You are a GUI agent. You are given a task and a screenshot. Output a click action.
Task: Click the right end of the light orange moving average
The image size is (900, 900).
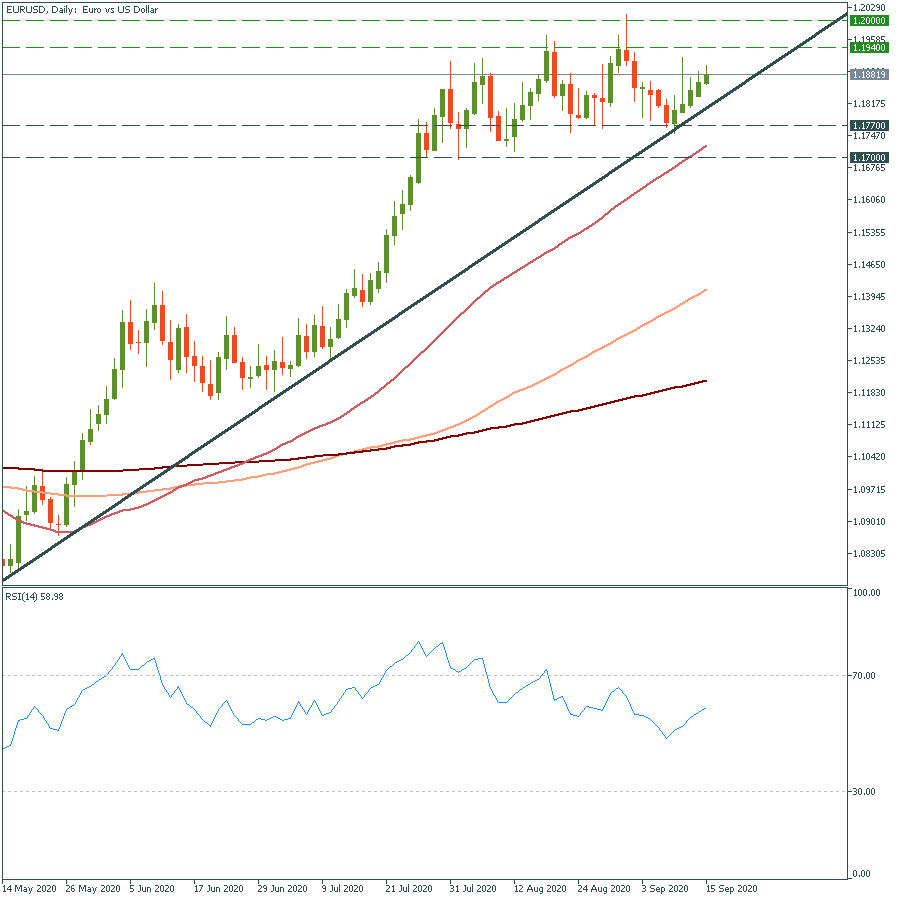click(x=706, y=290)
